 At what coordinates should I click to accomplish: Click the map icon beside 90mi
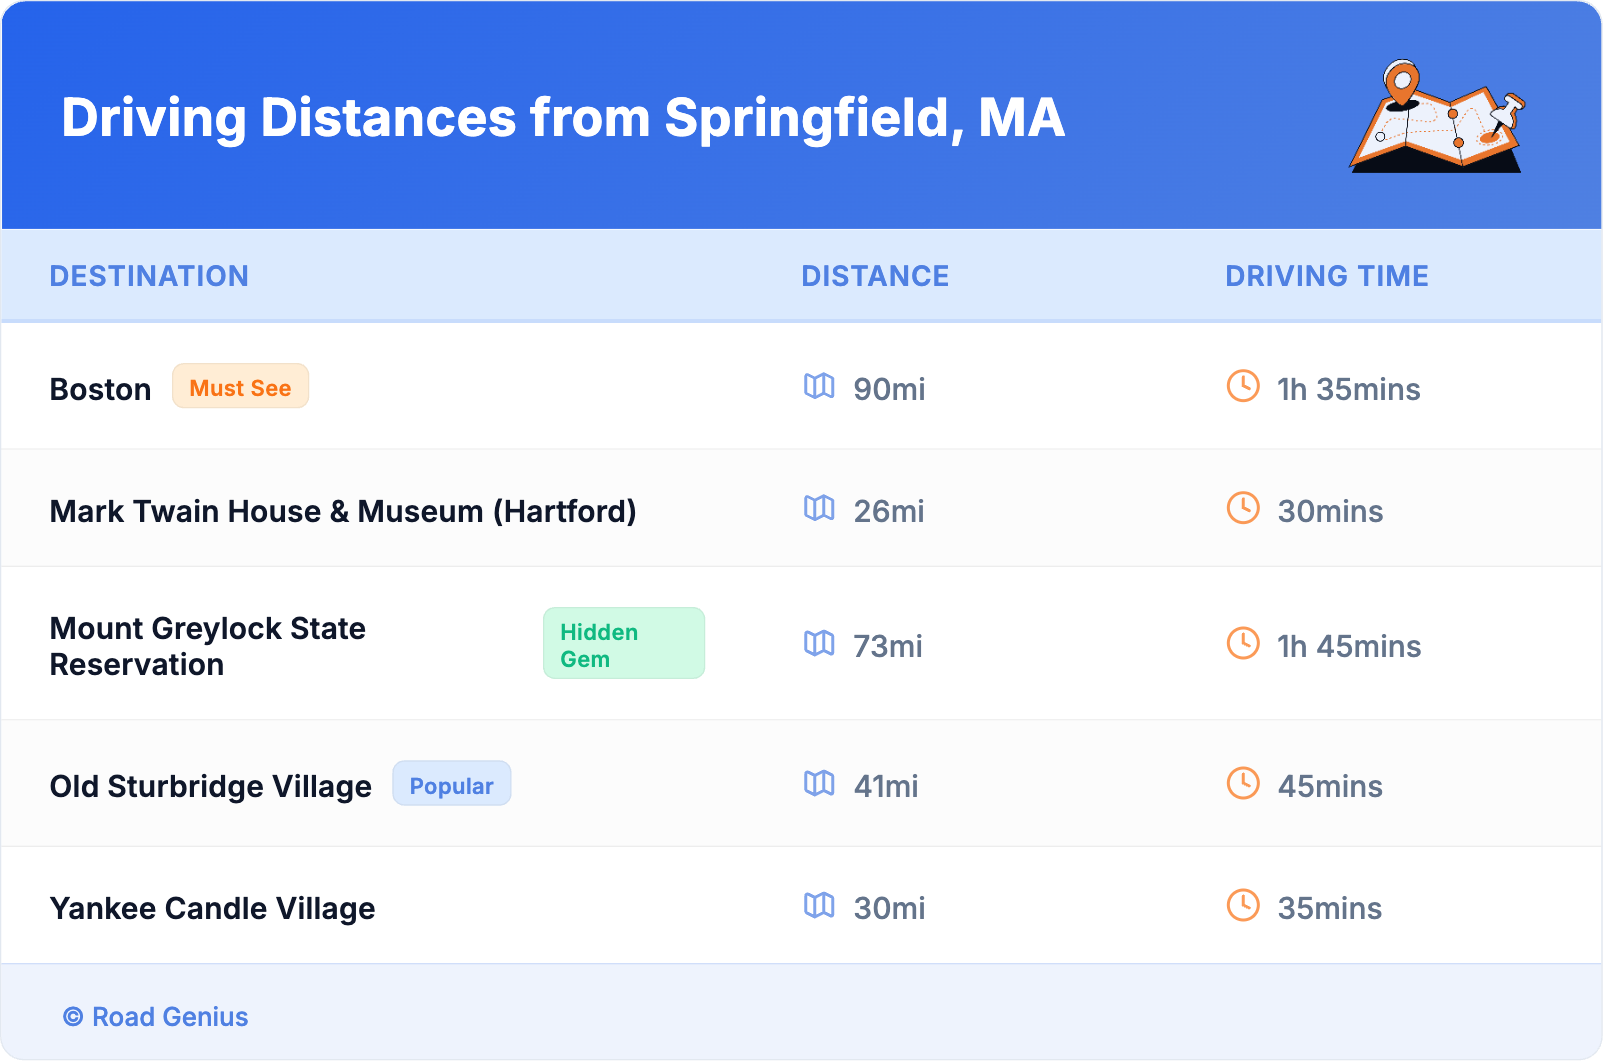(819, 386)
